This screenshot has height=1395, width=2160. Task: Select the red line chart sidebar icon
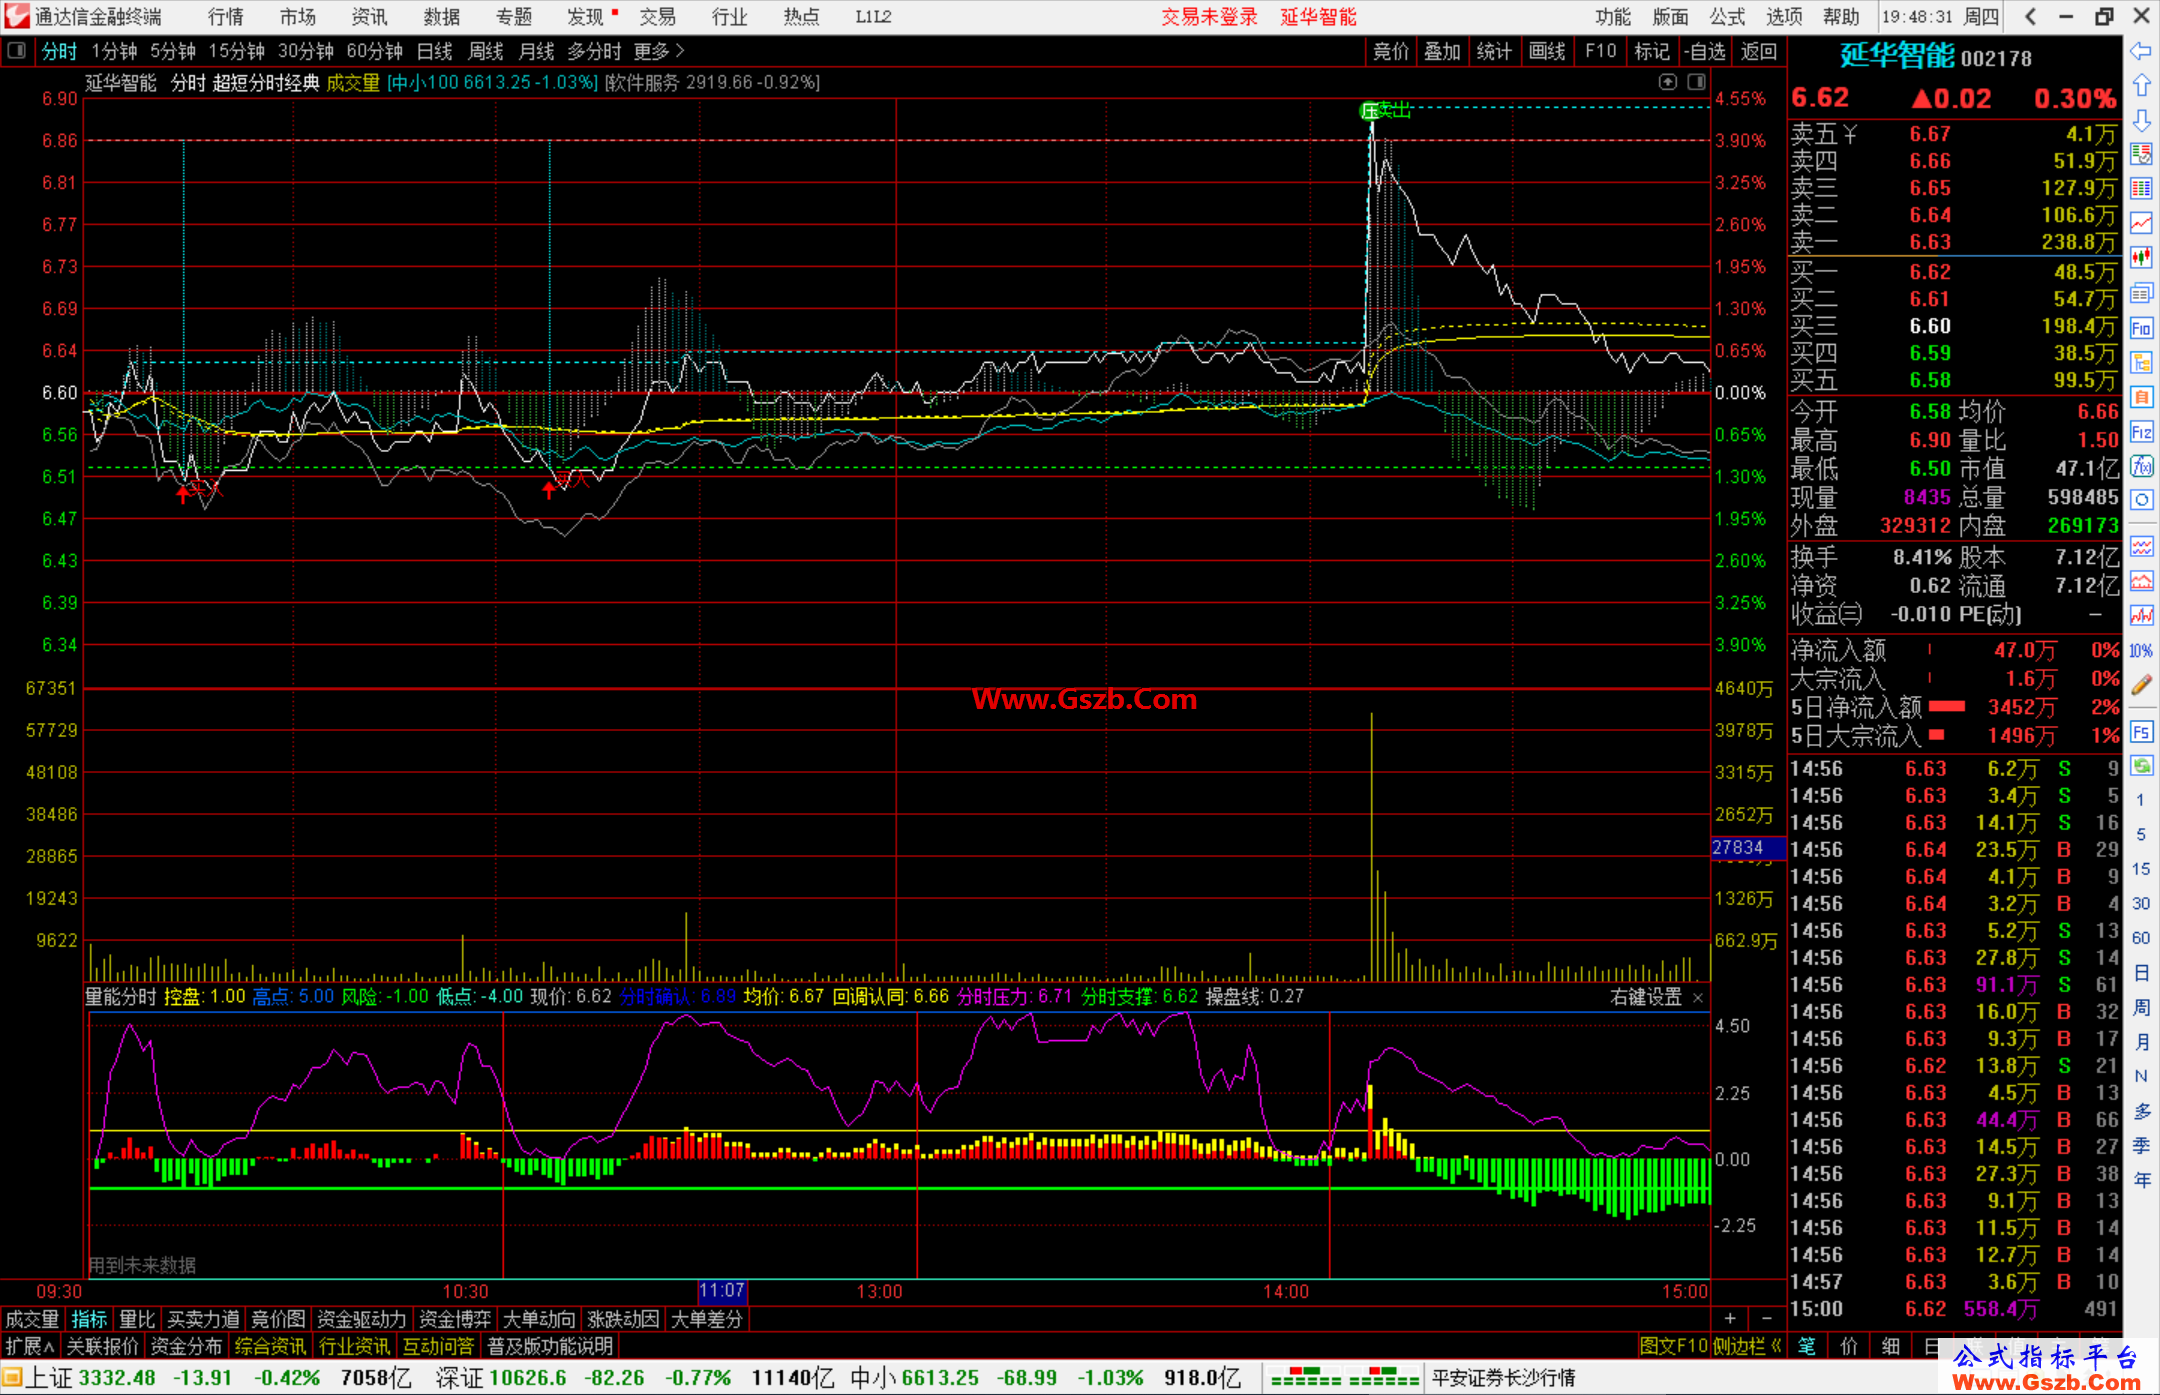(2141, 223)
